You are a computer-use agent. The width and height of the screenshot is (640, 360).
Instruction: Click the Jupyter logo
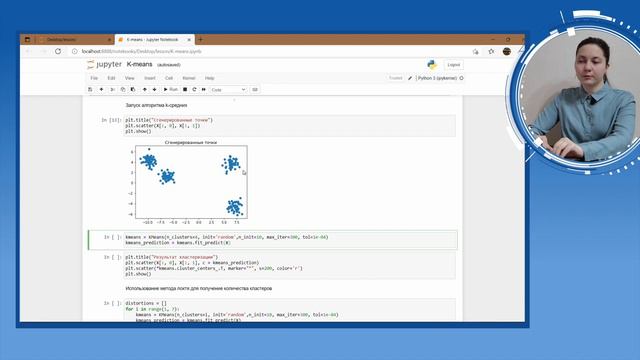click(104, 64)
